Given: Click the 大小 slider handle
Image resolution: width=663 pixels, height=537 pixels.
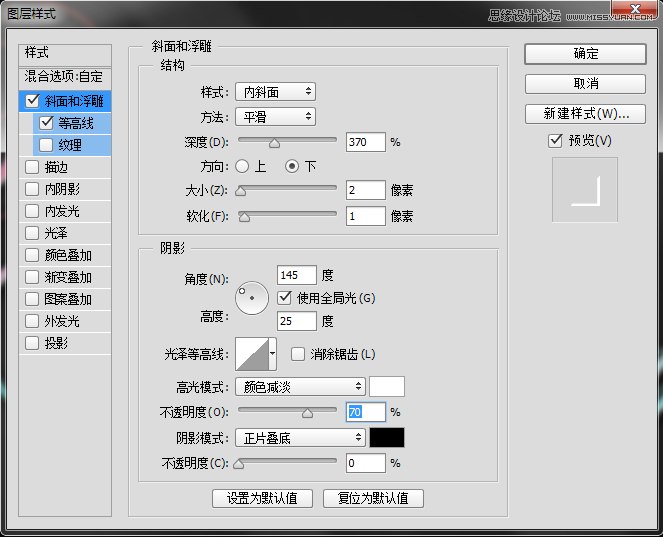Looking at the screenshot, I should 241,191.
